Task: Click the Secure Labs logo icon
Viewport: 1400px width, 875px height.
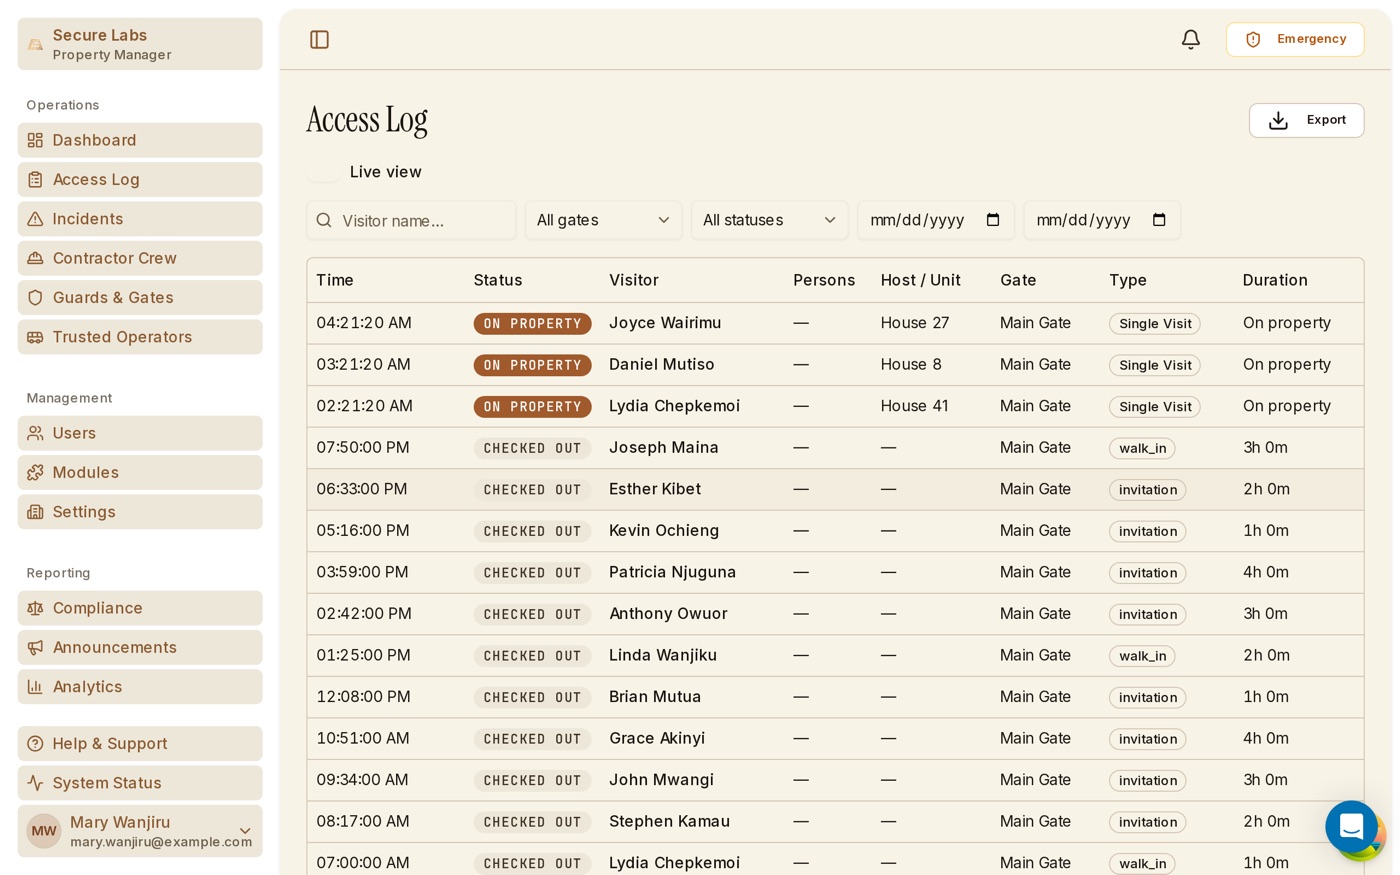Action: click(35, 44)
